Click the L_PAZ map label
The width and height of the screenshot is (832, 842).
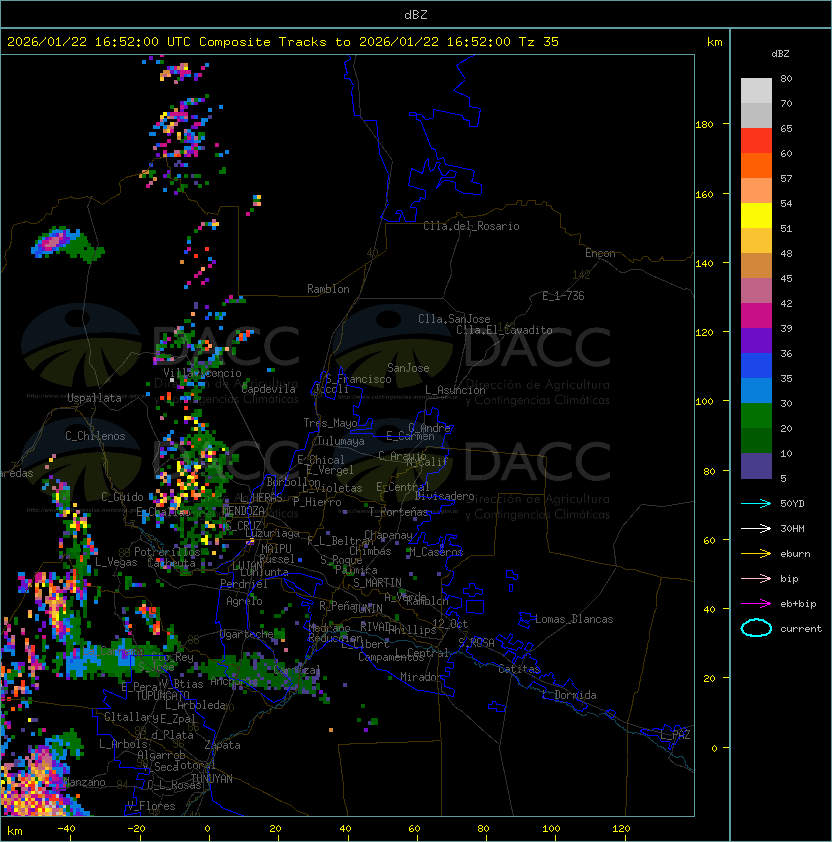pos(675,735)
